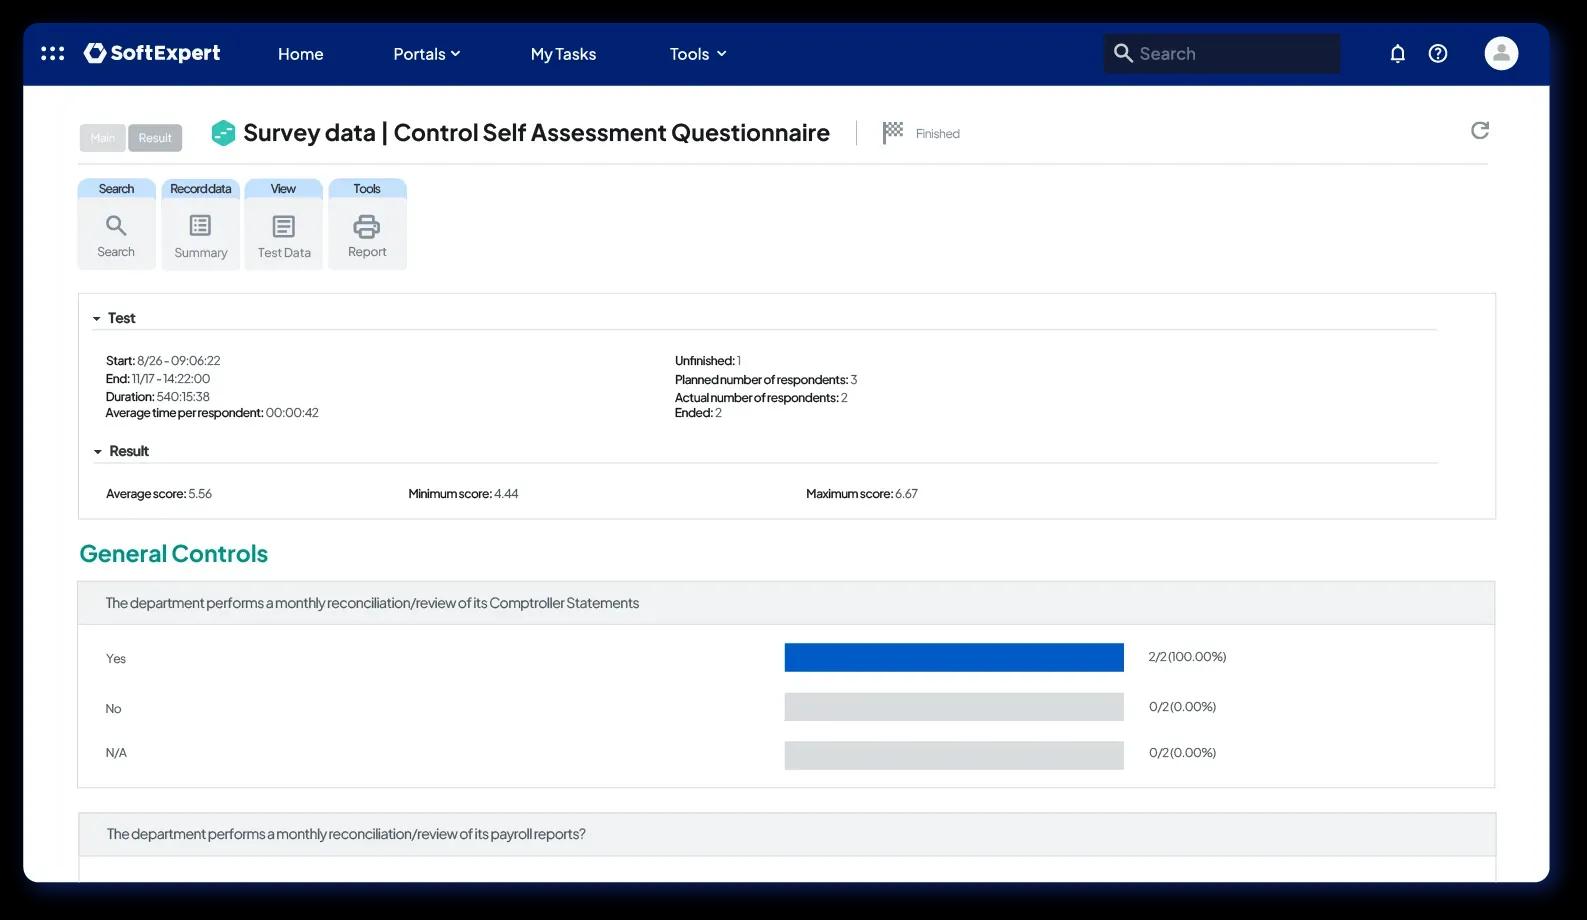This screenshot has width=1587, height=920.
Task: Click the SoftExpert logo
Action: coord(152,53)
